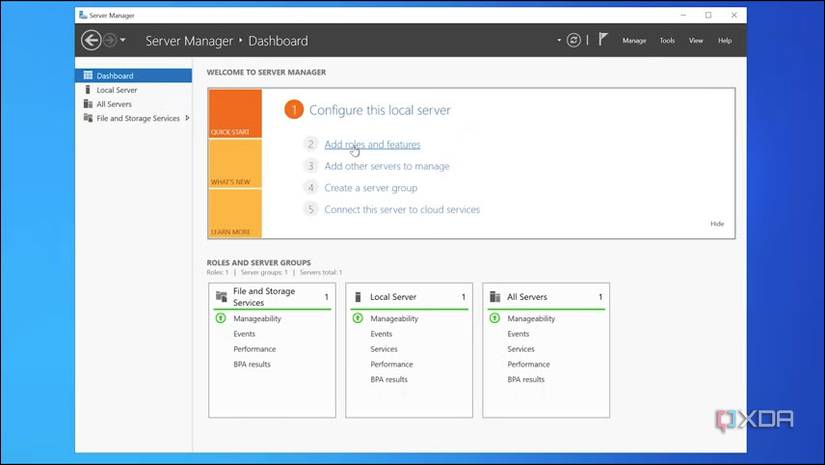Click Server Manager in the breadcrumb
The image size is (825, 465).
(x=189, y=41)
